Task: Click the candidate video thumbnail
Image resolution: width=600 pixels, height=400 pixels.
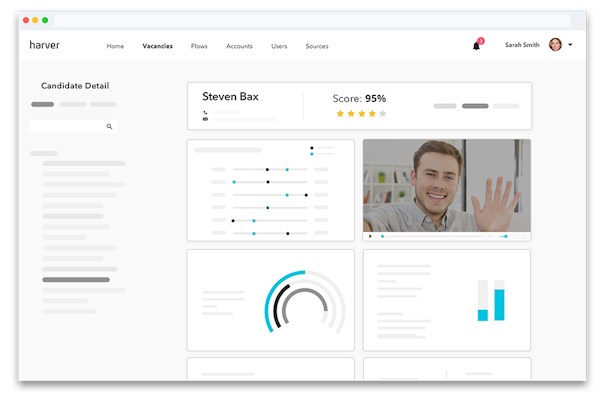Action: point(447,186)
